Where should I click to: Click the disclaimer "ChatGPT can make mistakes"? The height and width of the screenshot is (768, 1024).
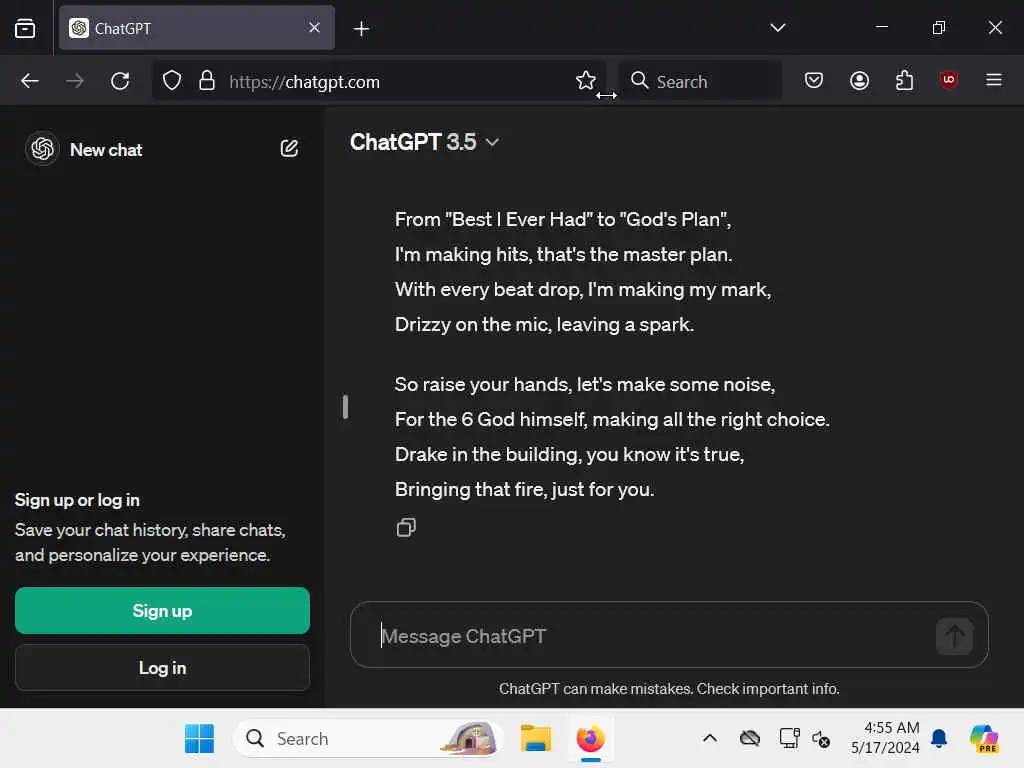click(595, 689)
